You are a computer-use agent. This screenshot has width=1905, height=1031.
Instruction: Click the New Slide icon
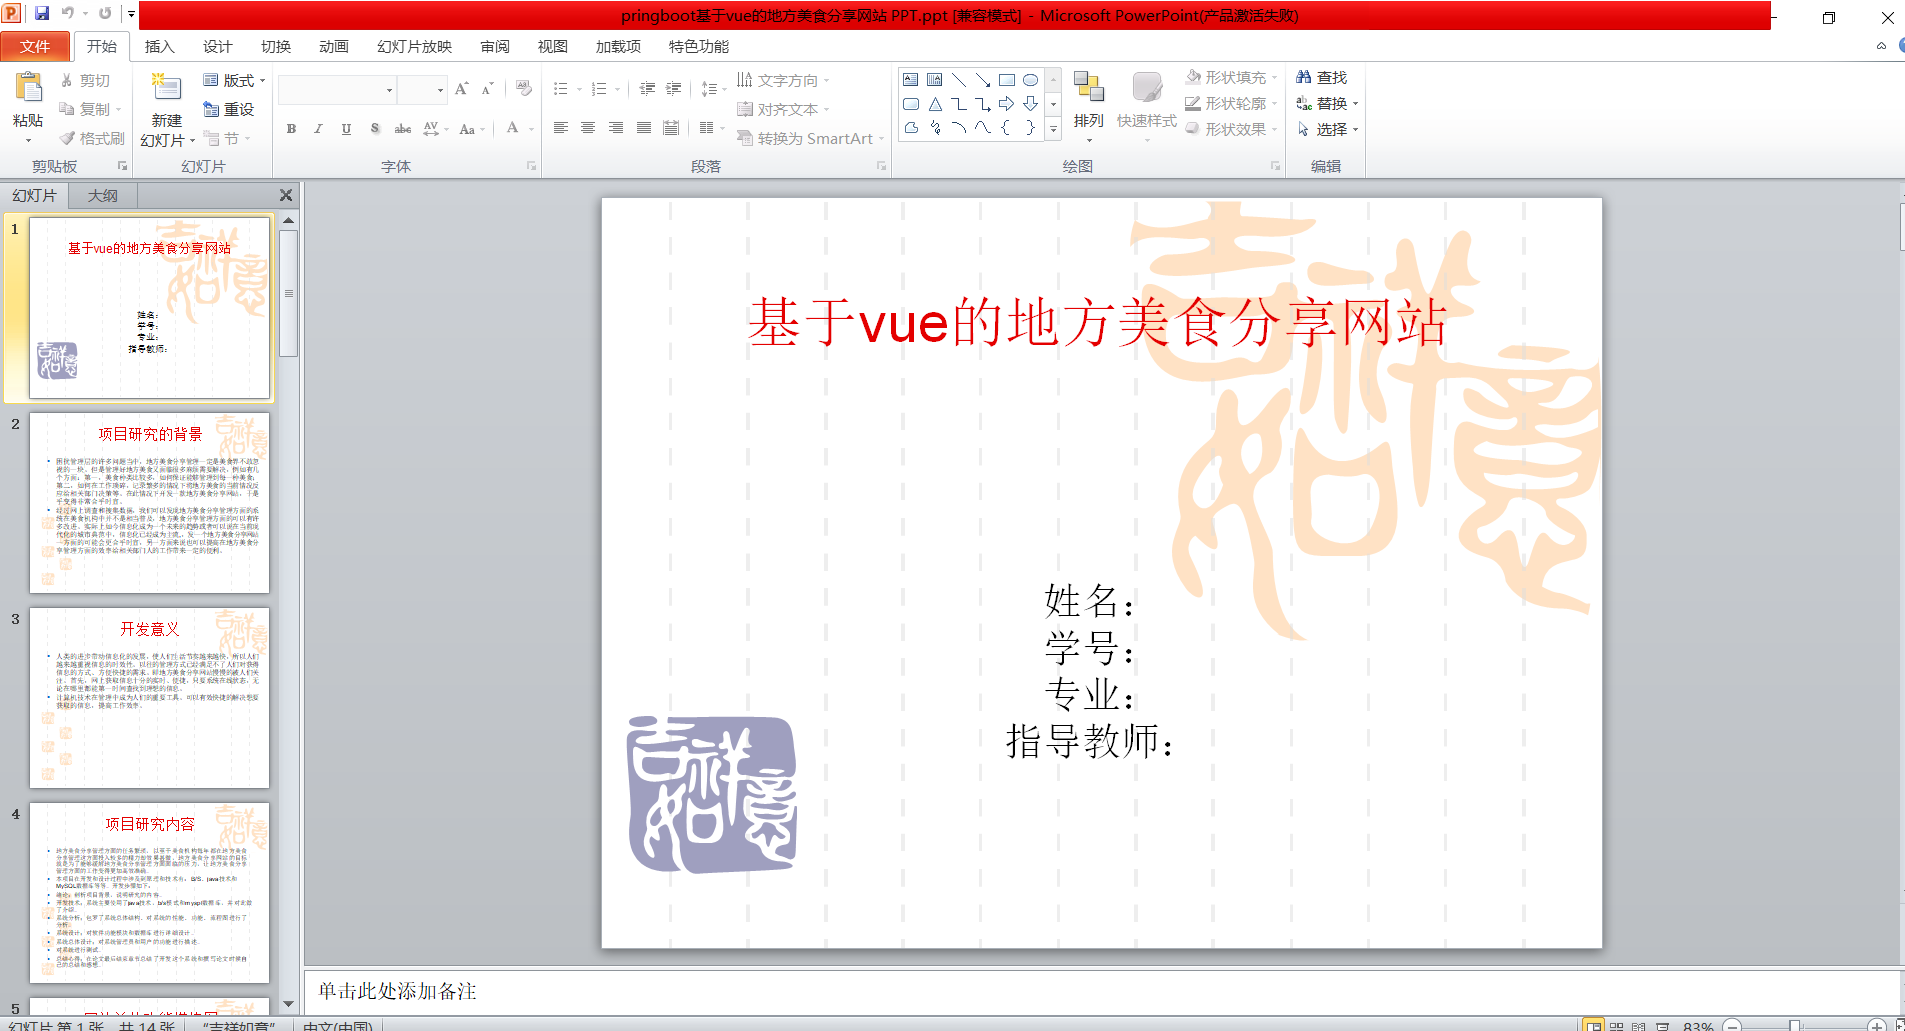[166, 89]
